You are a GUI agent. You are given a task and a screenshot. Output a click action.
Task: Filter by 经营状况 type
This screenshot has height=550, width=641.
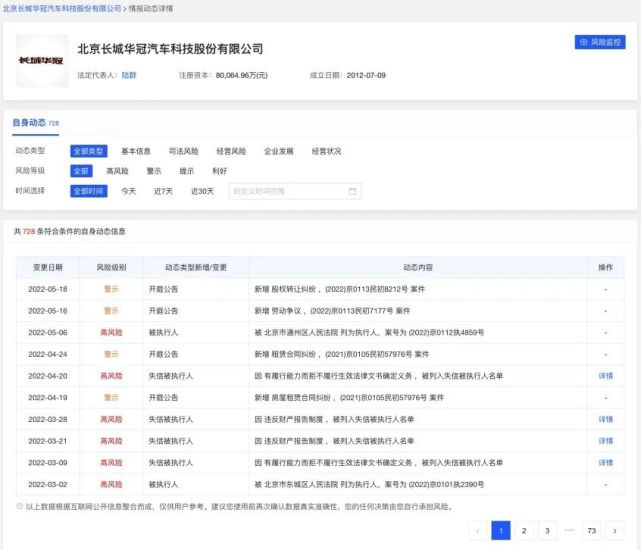[x=326, y=151]
